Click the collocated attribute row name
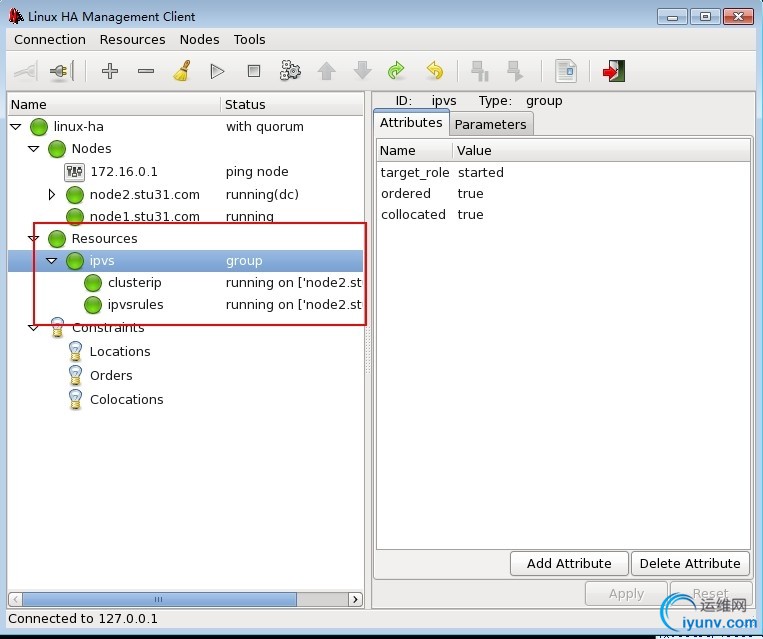 click(413, 215)
